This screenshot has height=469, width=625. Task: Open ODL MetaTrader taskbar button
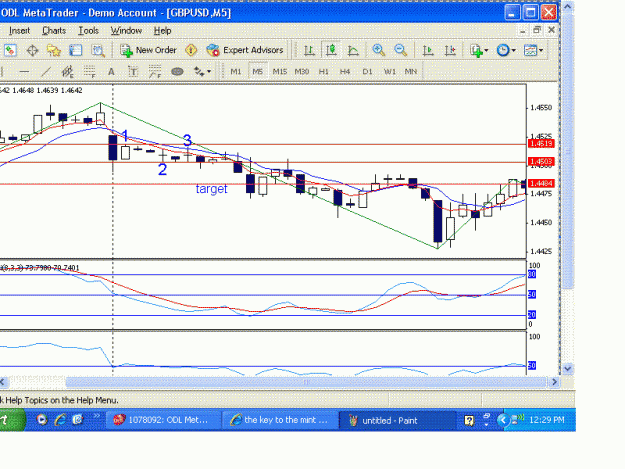point(163,420)
